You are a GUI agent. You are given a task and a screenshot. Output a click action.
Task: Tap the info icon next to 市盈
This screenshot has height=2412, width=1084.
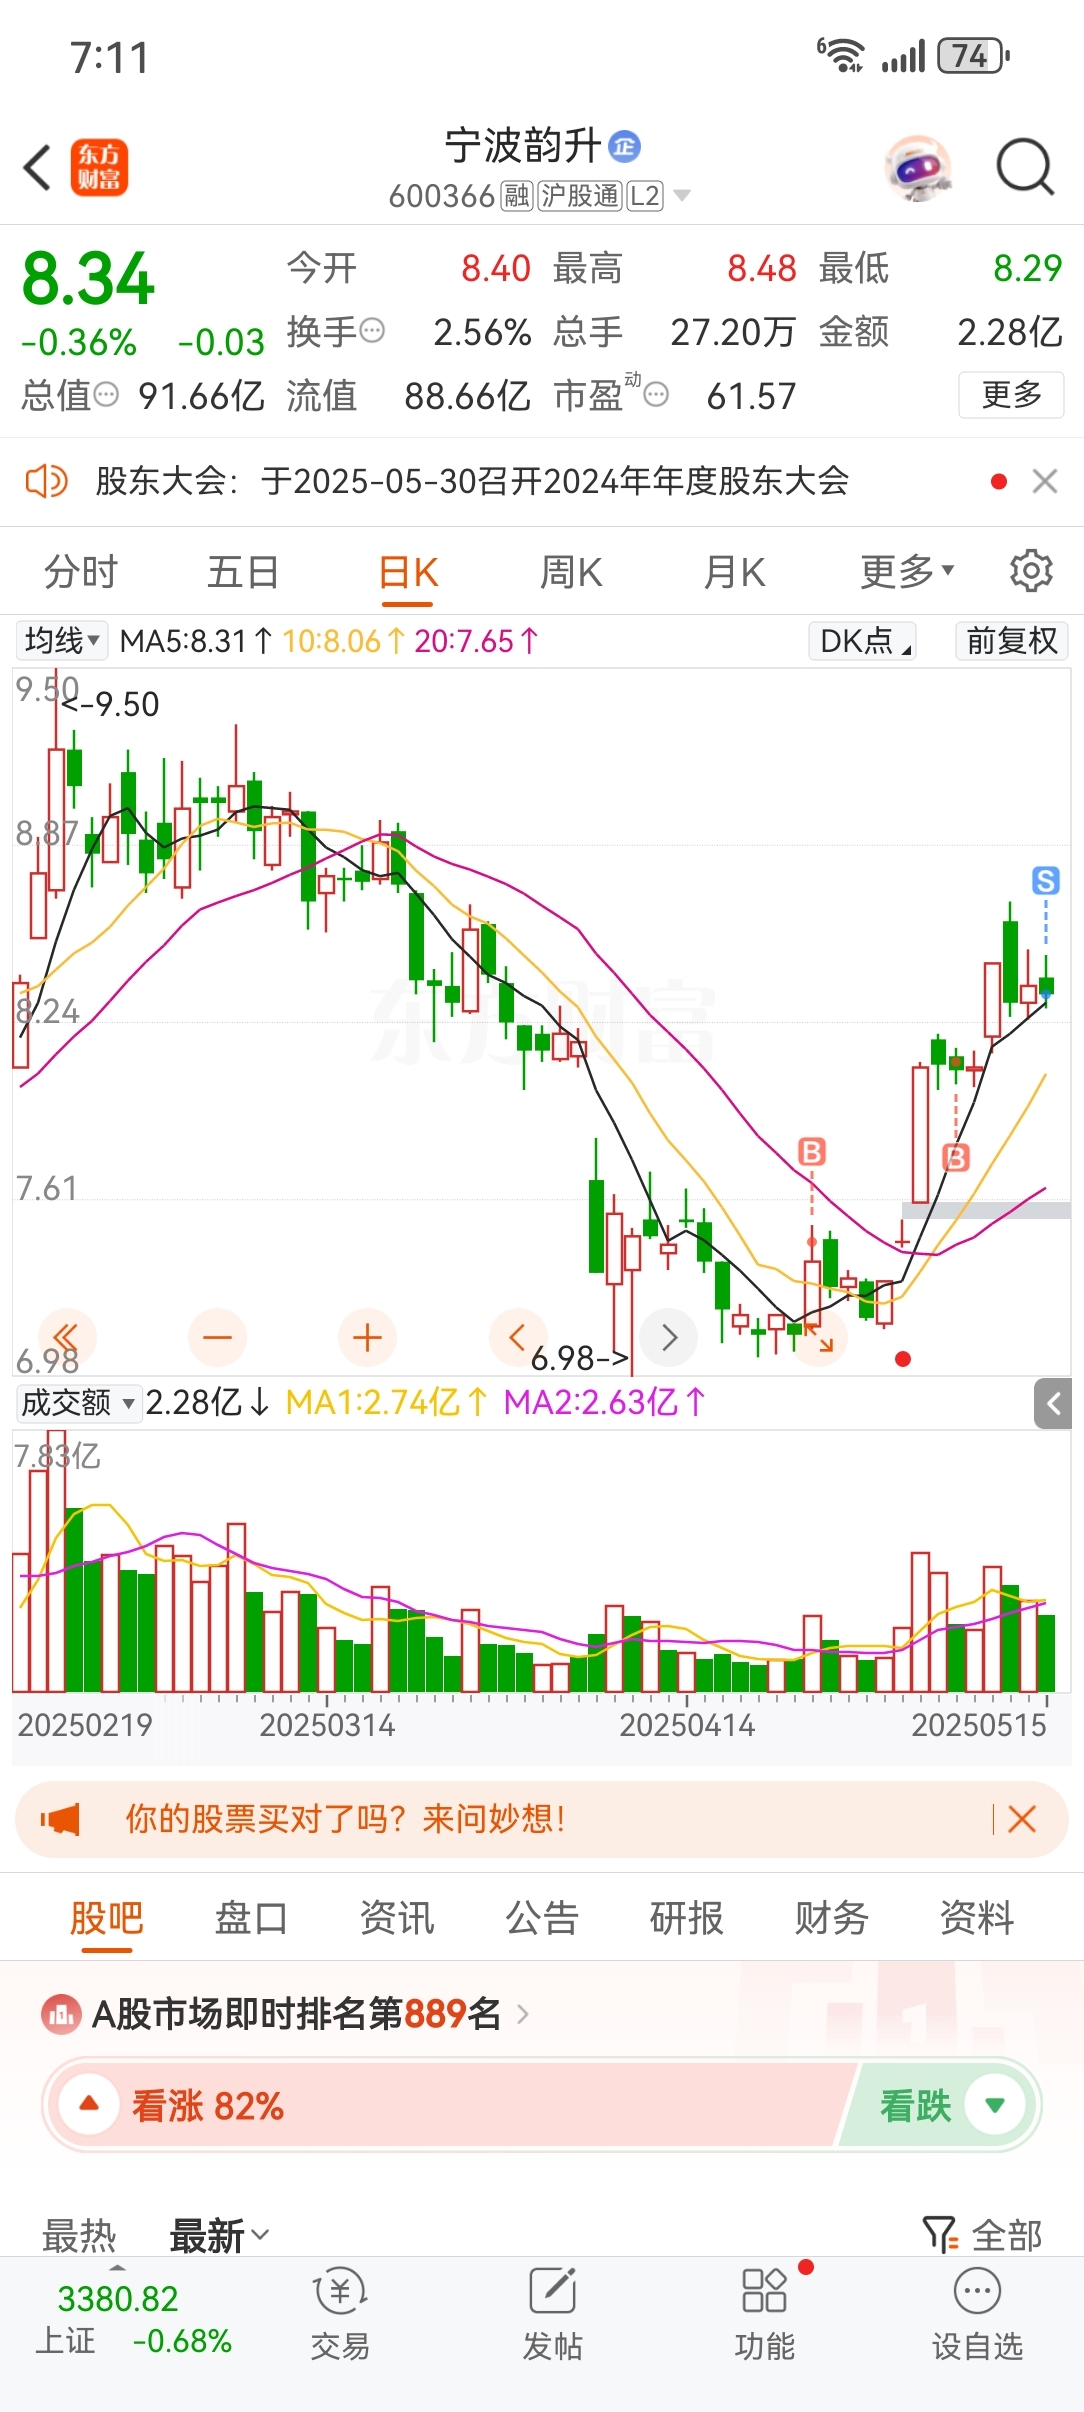[656, 395]
